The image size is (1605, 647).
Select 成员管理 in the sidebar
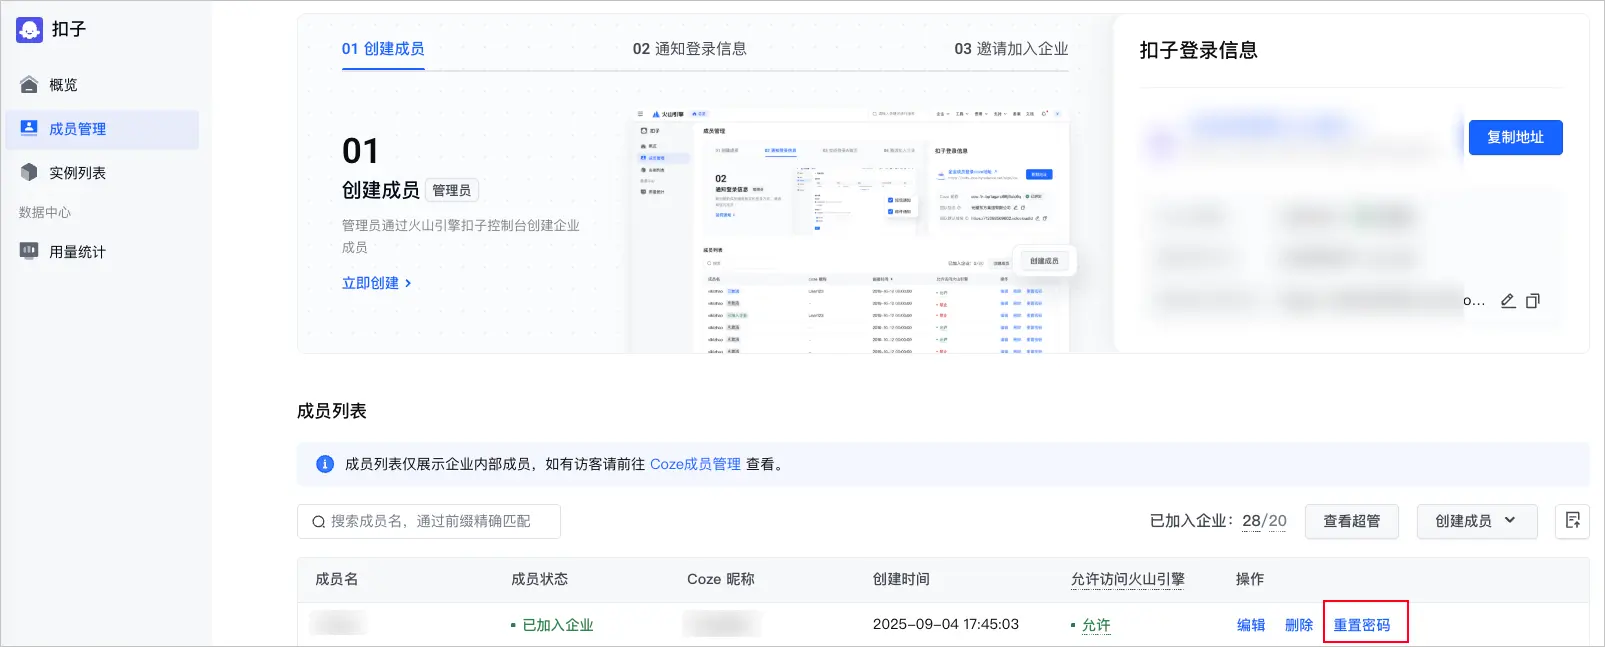click(x=102, y=129)
